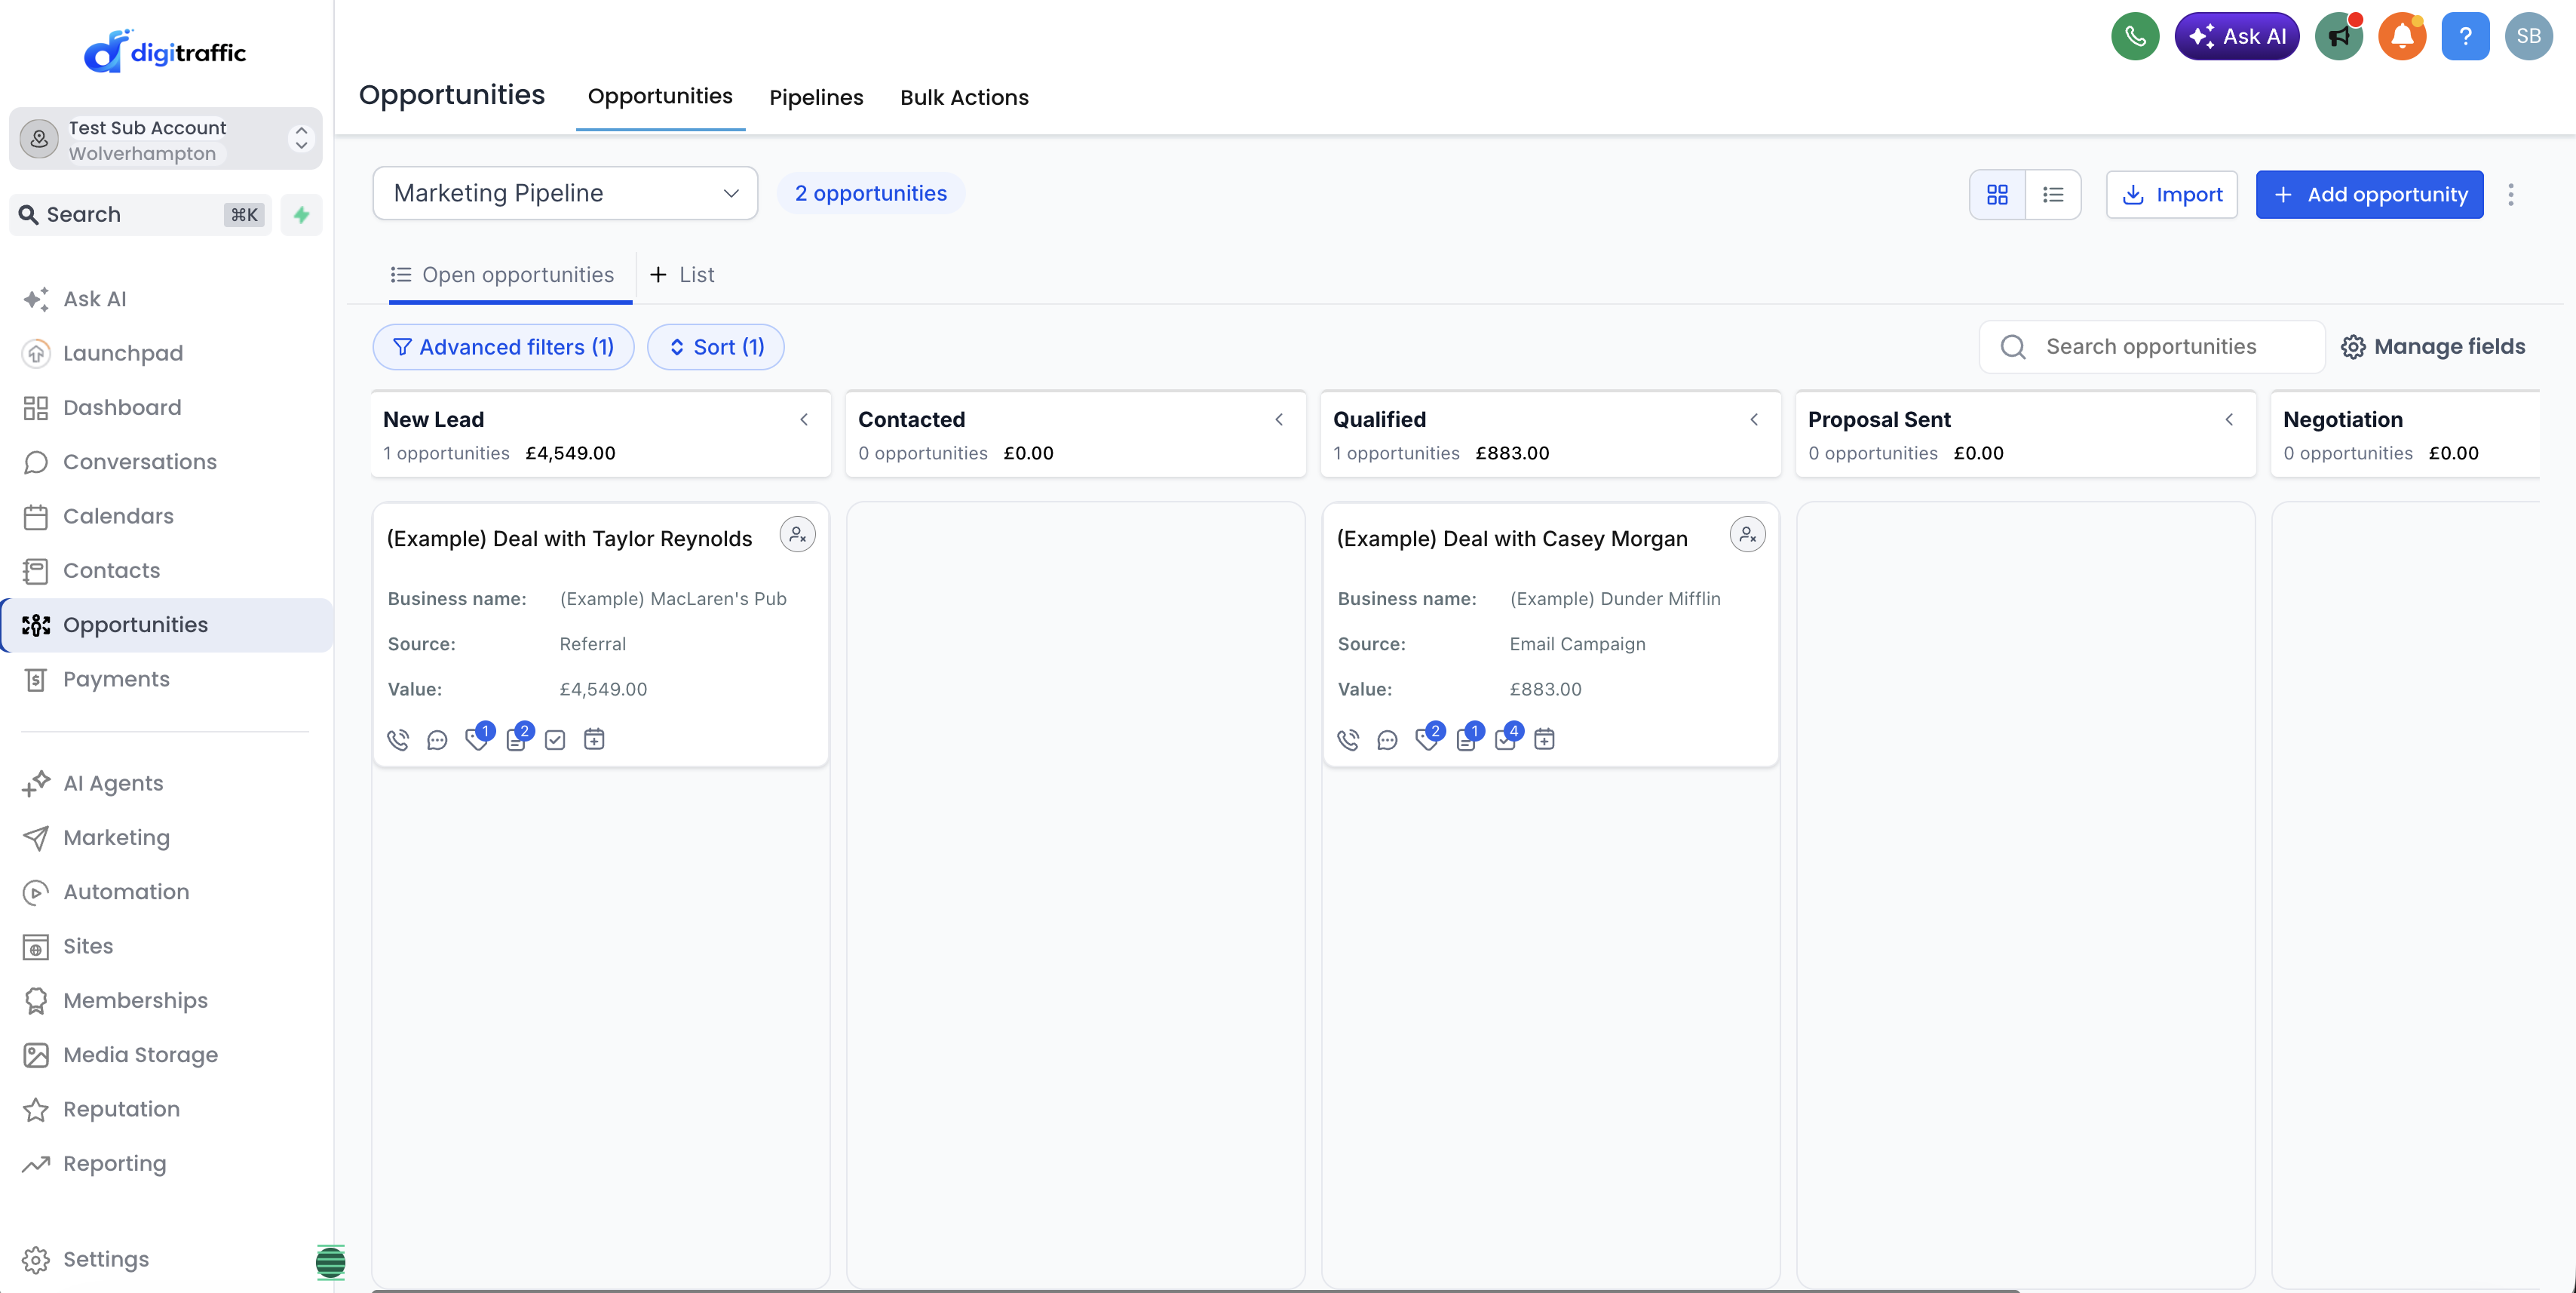Click the calendar appointment icon on Taylor Reynolds card
The width and height of the screenshot is (2576, 1293).
[594, 740]
